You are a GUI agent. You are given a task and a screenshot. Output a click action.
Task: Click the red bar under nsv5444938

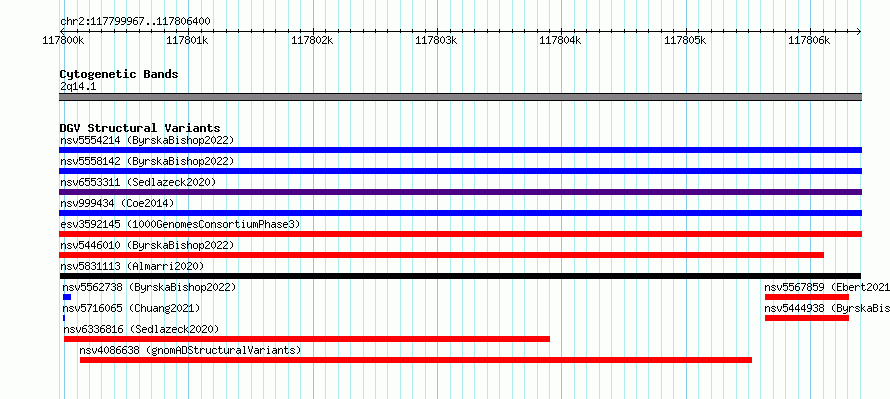click(x=807, y=318)
